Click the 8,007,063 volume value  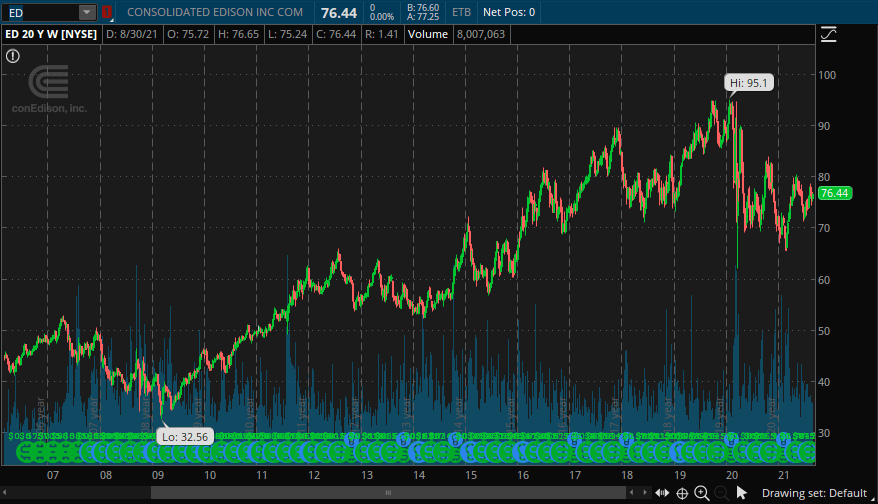[x=481, y=34]
